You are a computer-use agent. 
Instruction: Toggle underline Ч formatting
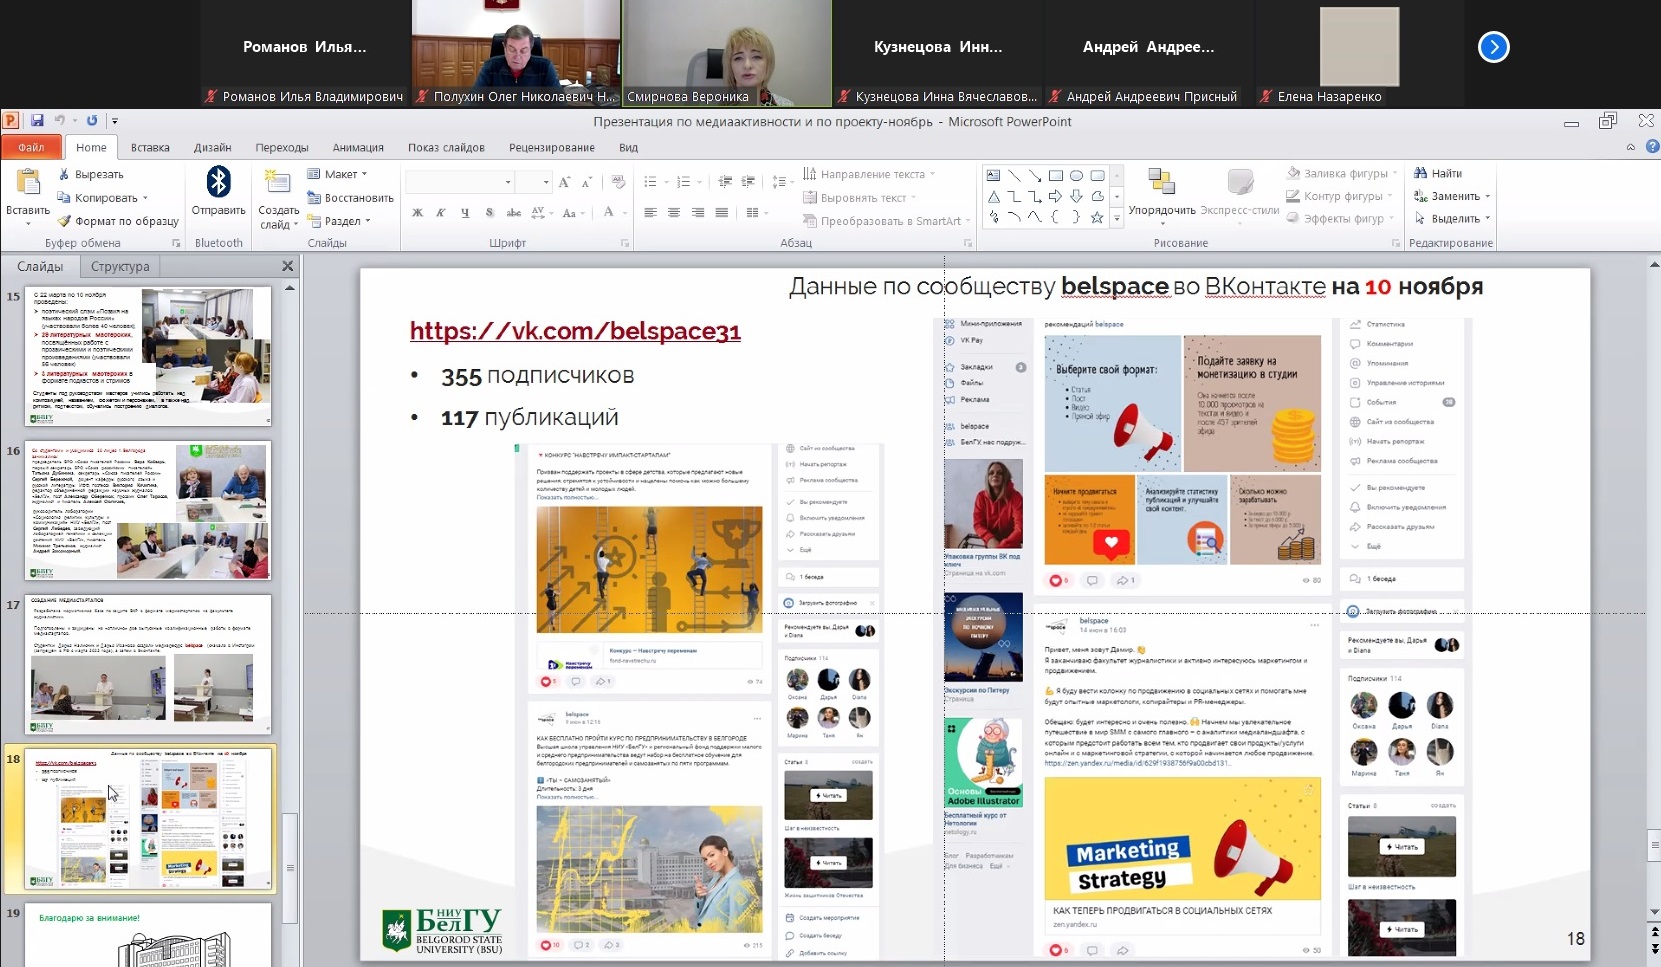[465, 213]
